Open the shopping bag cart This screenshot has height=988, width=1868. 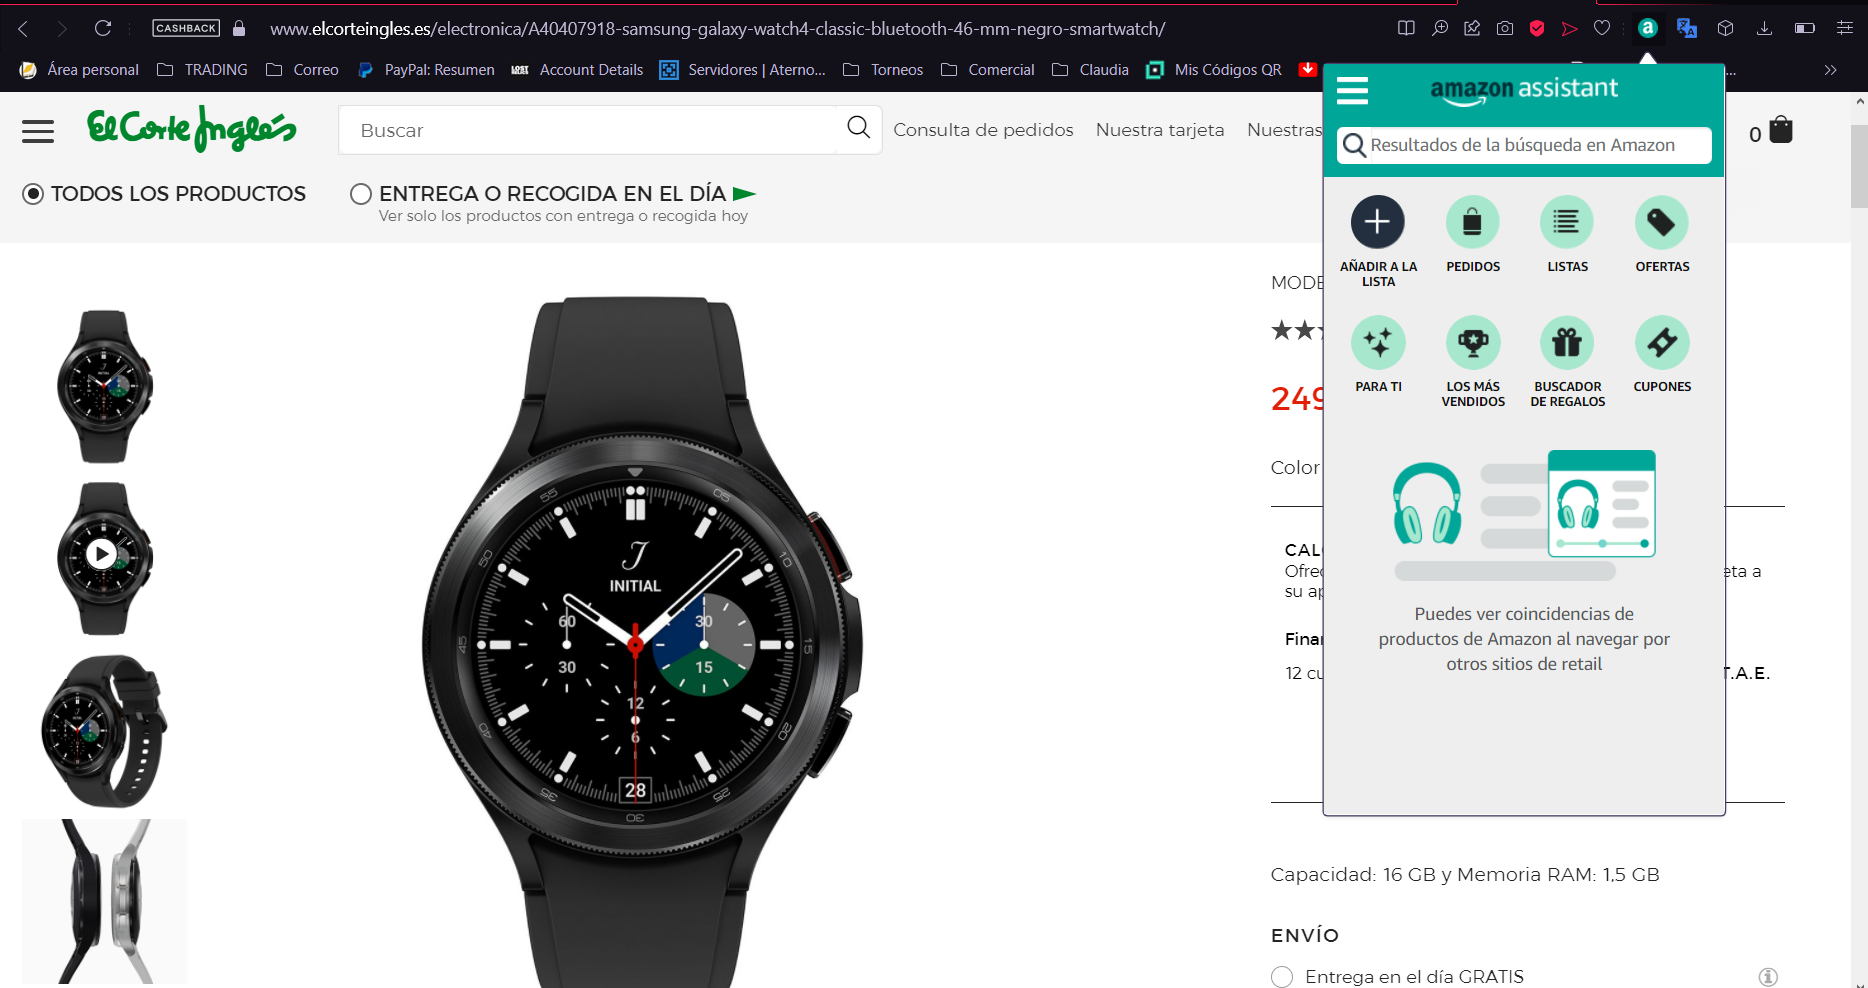pos(1780,130)
